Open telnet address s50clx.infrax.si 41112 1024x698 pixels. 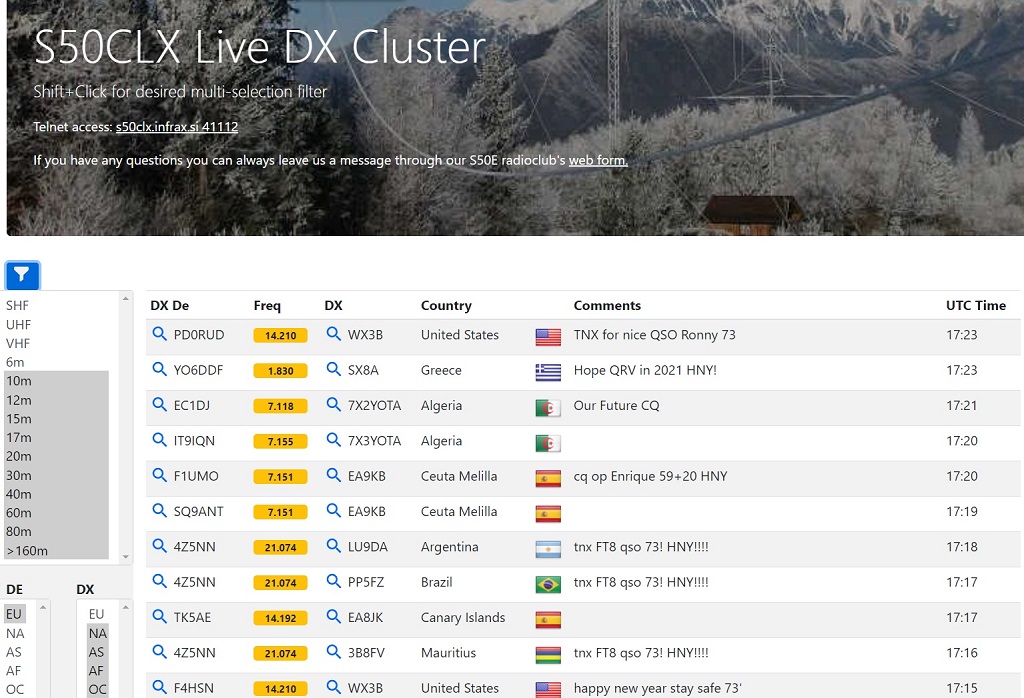(177, 127)
